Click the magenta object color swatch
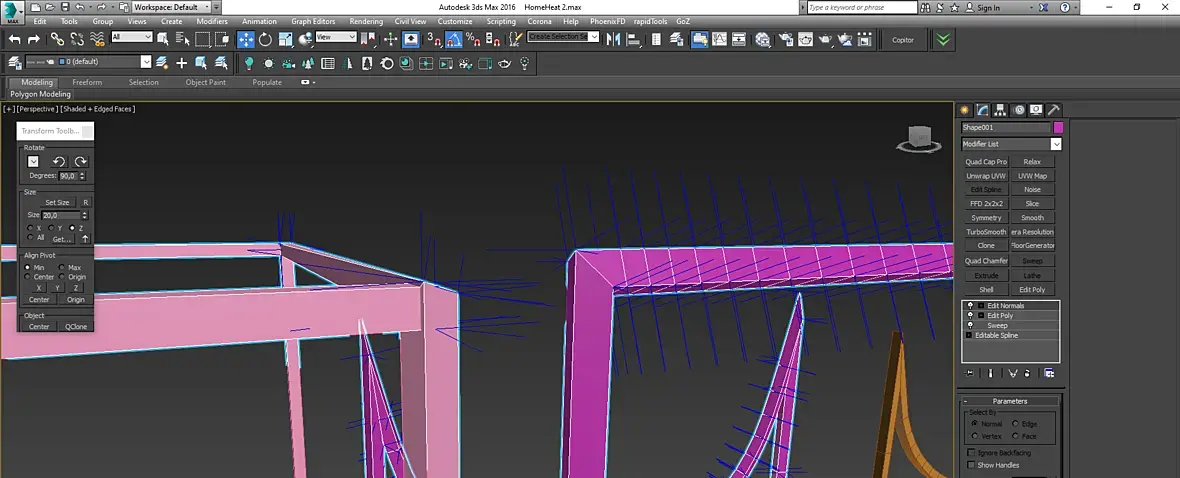1180x478 pixels. tap(1058, 128)
